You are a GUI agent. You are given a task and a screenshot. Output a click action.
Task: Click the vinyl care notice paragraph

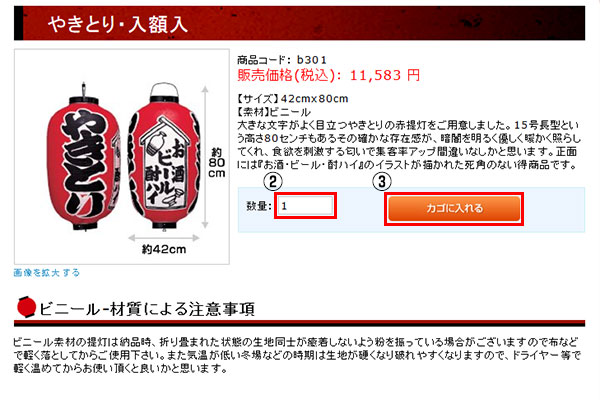click(x=297, y=355)
